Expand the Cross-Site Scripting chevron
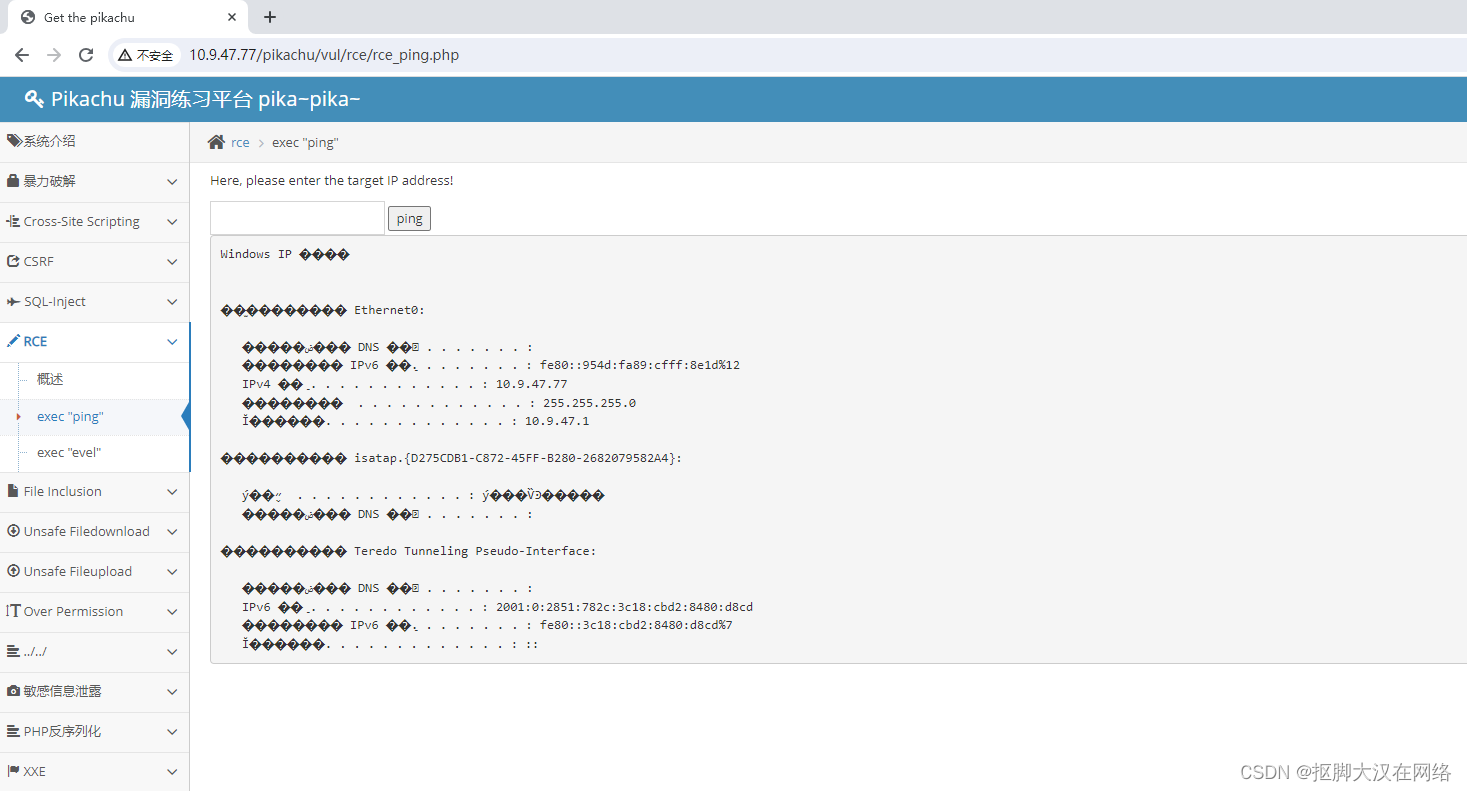The width and height of the screenshot is (1467, 791). pos(172,222)
